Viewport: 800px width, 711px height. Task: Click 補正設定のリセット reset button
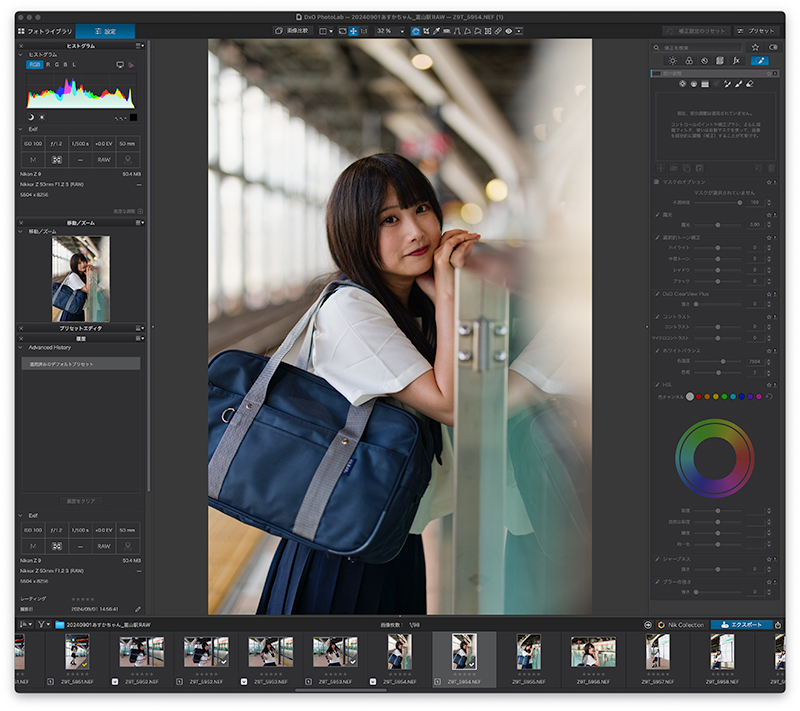[x=696, y=31]
